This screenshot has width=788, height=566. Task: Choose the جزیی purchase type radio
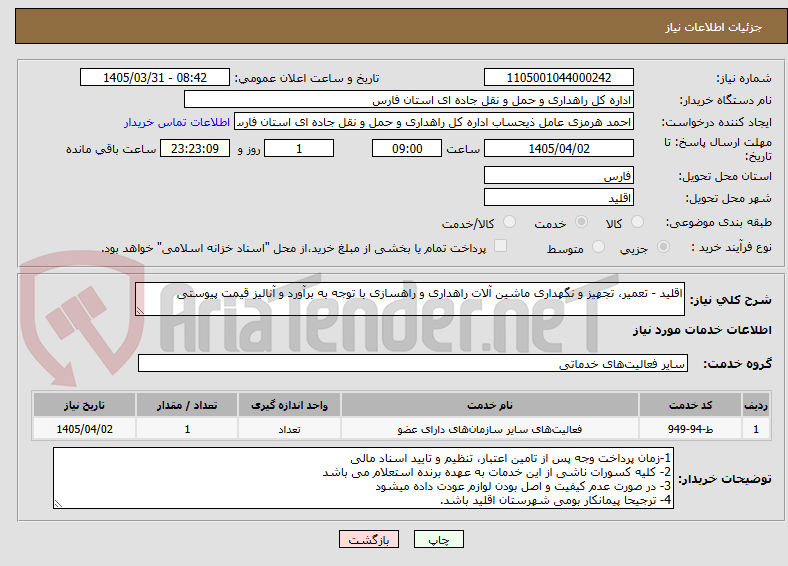[x=663, y=247]
